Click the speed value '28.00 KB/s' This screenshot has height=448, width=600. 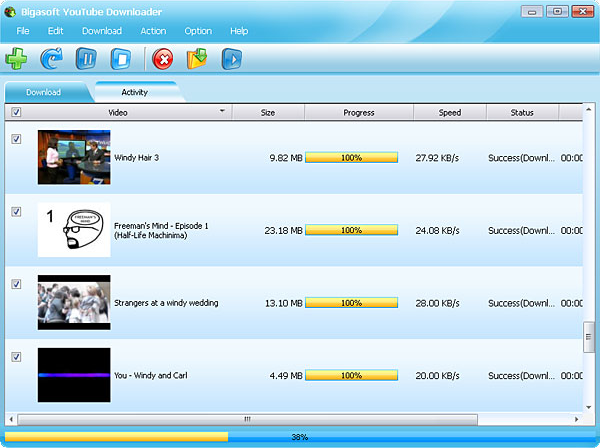click(437, 303)
